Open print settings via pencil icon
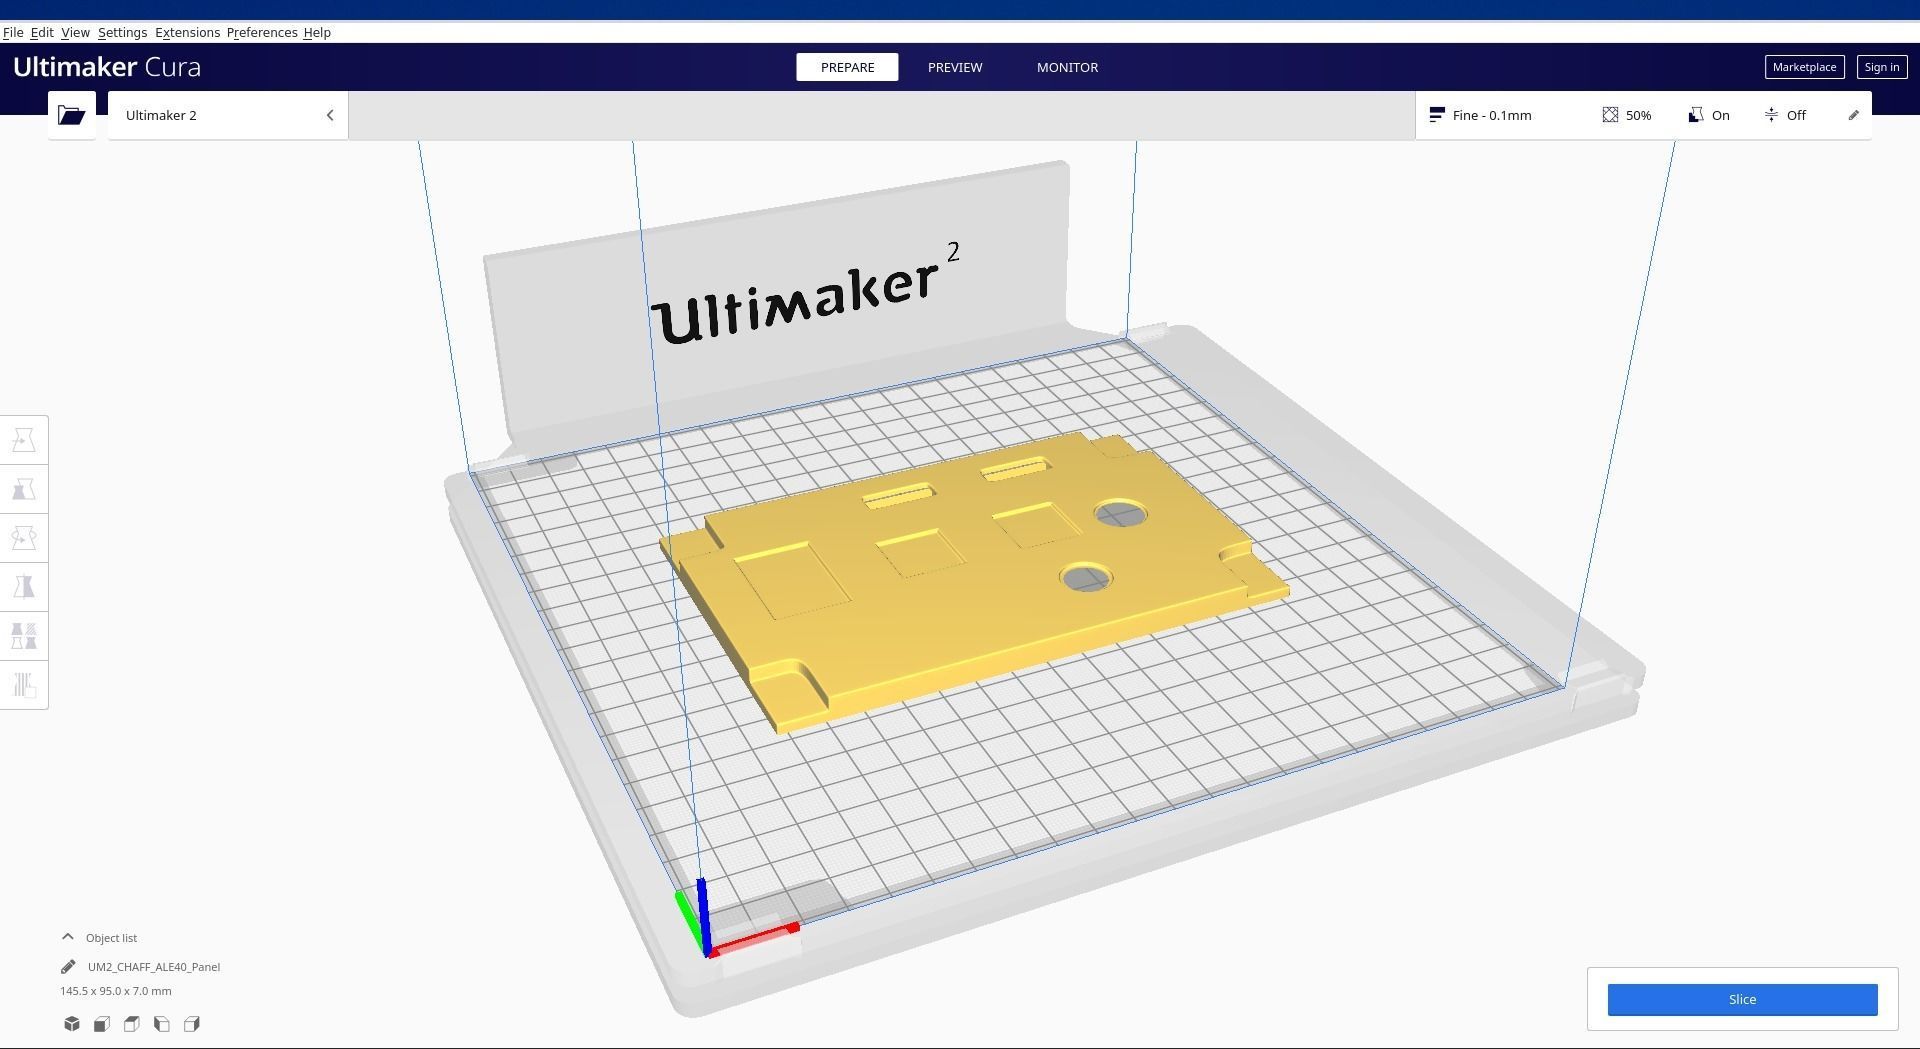This screenshot has height=1049, width=1920. coord(1853,115)
